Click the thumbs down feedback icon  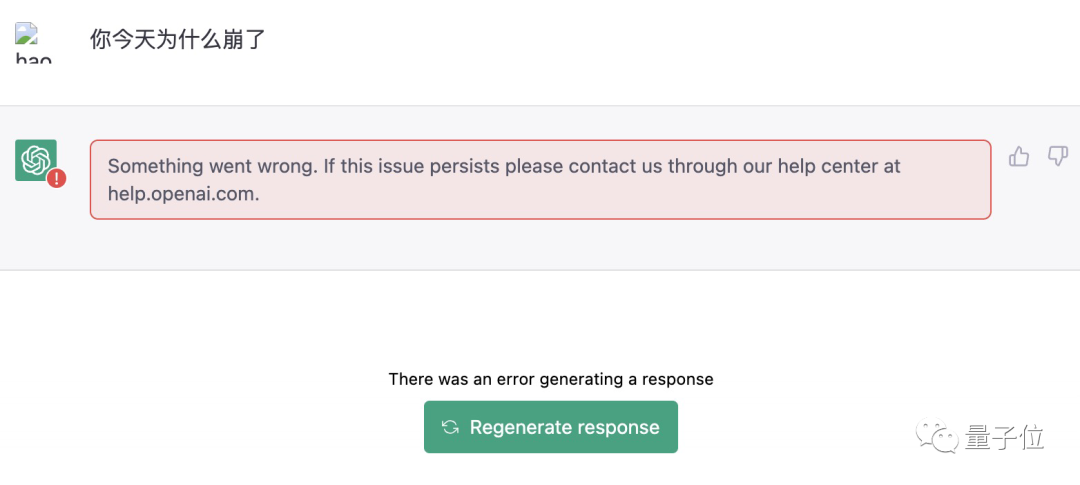tap(1057, 157)
